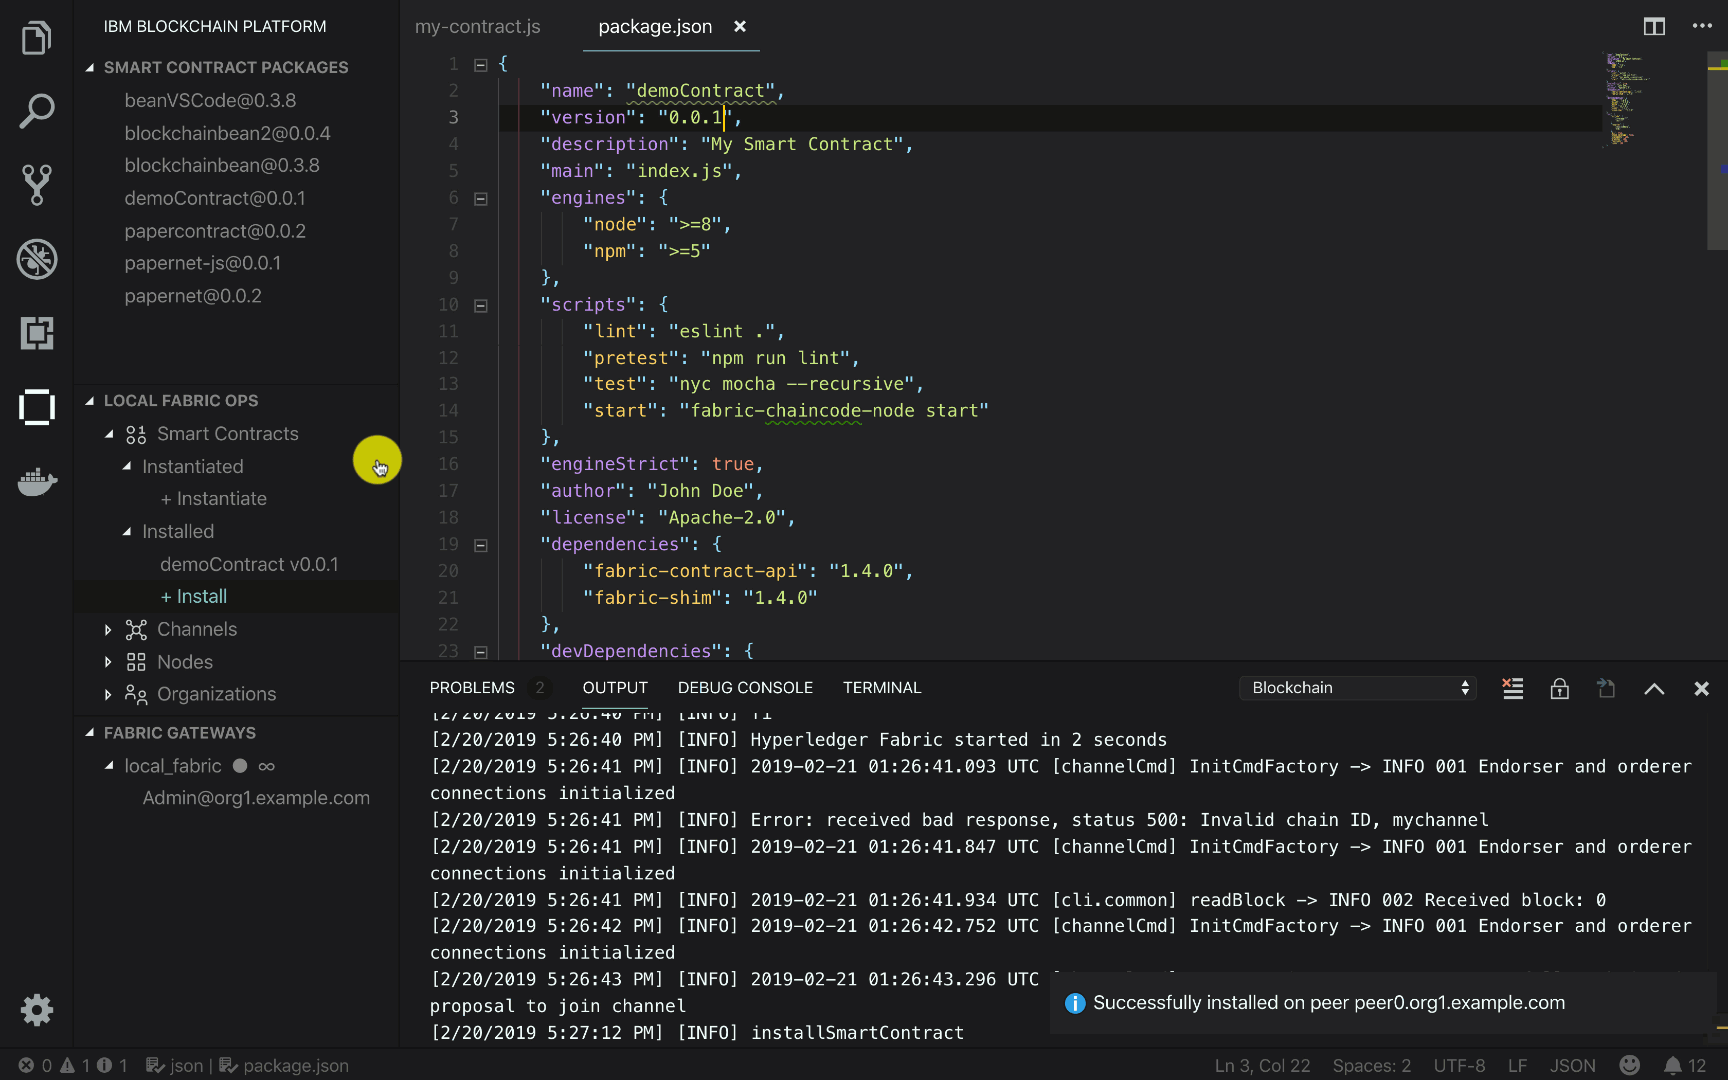Open the IBM Blockchain Platform view icon
1728x1080 pixels.
click(37, 407)
